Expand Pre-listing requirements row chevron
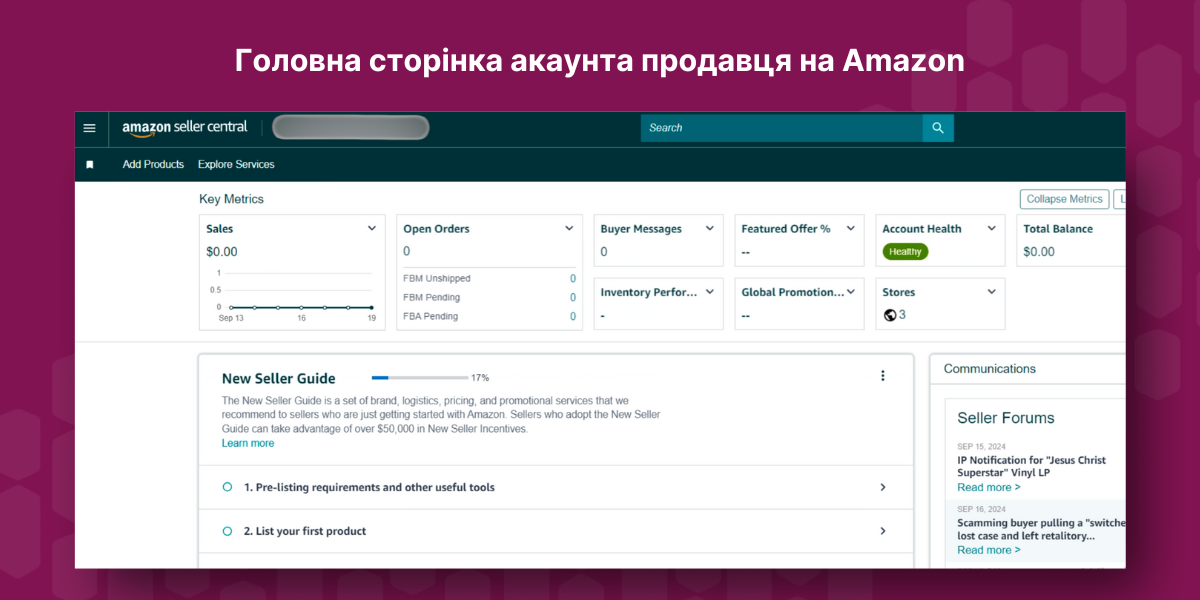Viewport: 1200px width, 600px height. [x=883, y=487]
